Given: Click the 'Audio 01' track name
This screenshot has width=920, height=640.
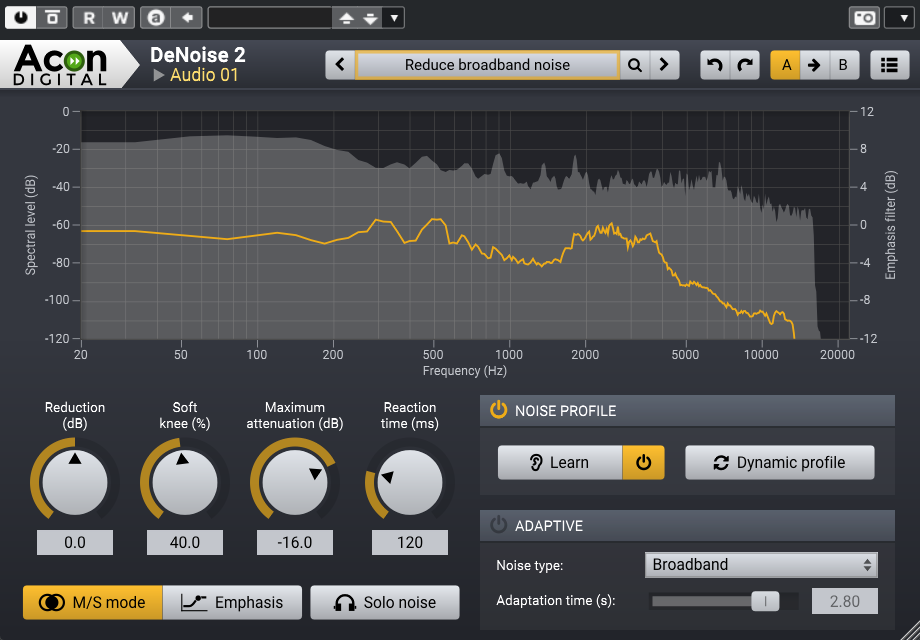Looking at the screenshot, I should point(204,75).
